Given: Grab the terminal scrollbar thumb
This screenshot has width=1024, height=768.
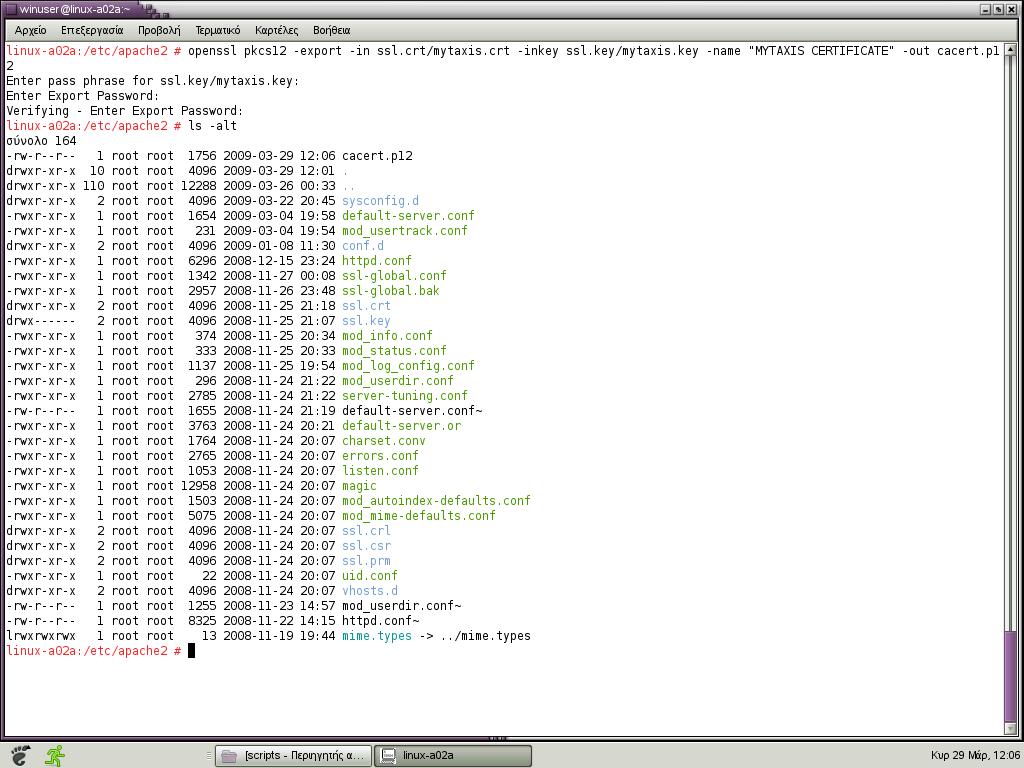Looking at the screenshot, I should (1010, 675).
